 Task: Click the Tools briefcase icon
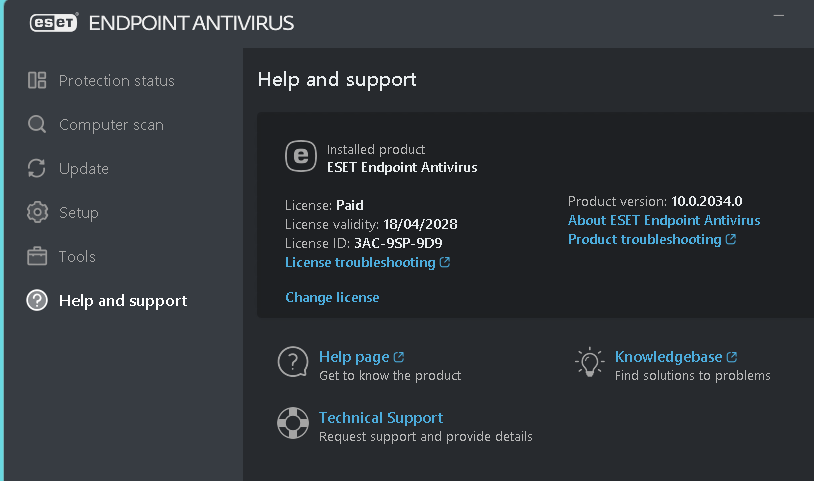click(37, 256)
